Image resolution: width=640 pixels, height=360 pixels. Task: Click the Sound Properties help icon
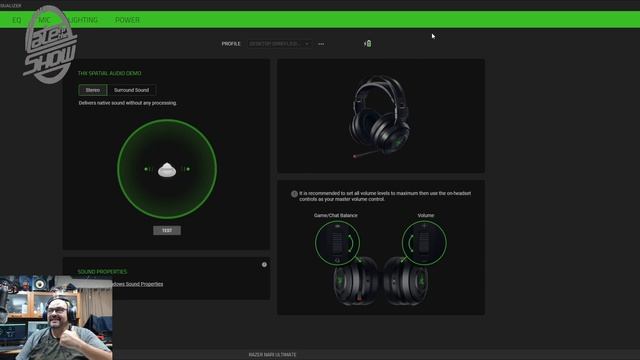pos(264,264)
